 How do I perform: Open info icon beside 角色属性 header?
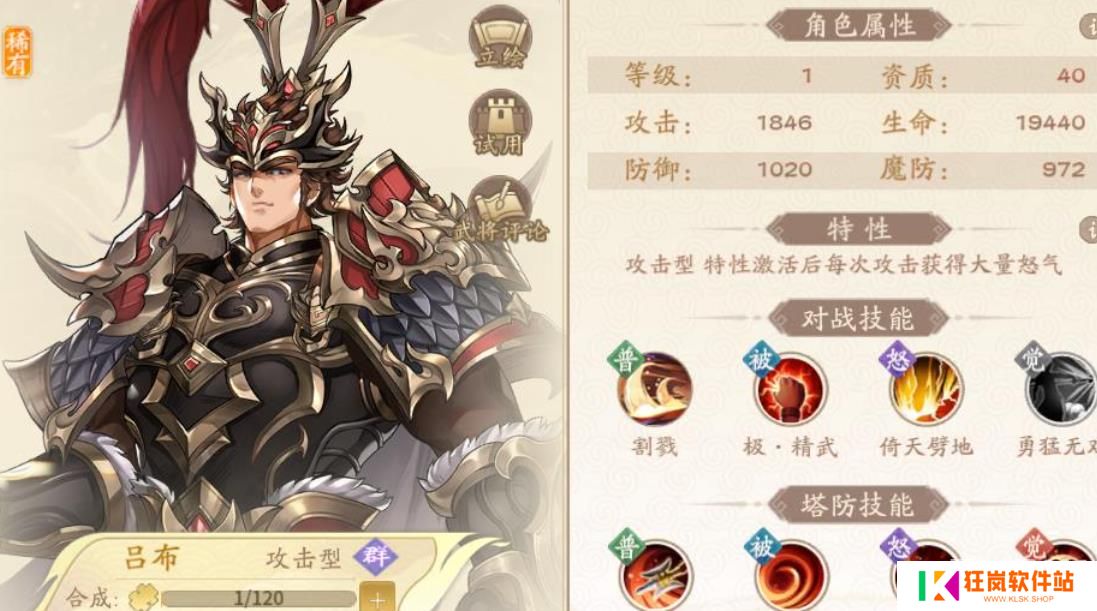(1089, 26)
